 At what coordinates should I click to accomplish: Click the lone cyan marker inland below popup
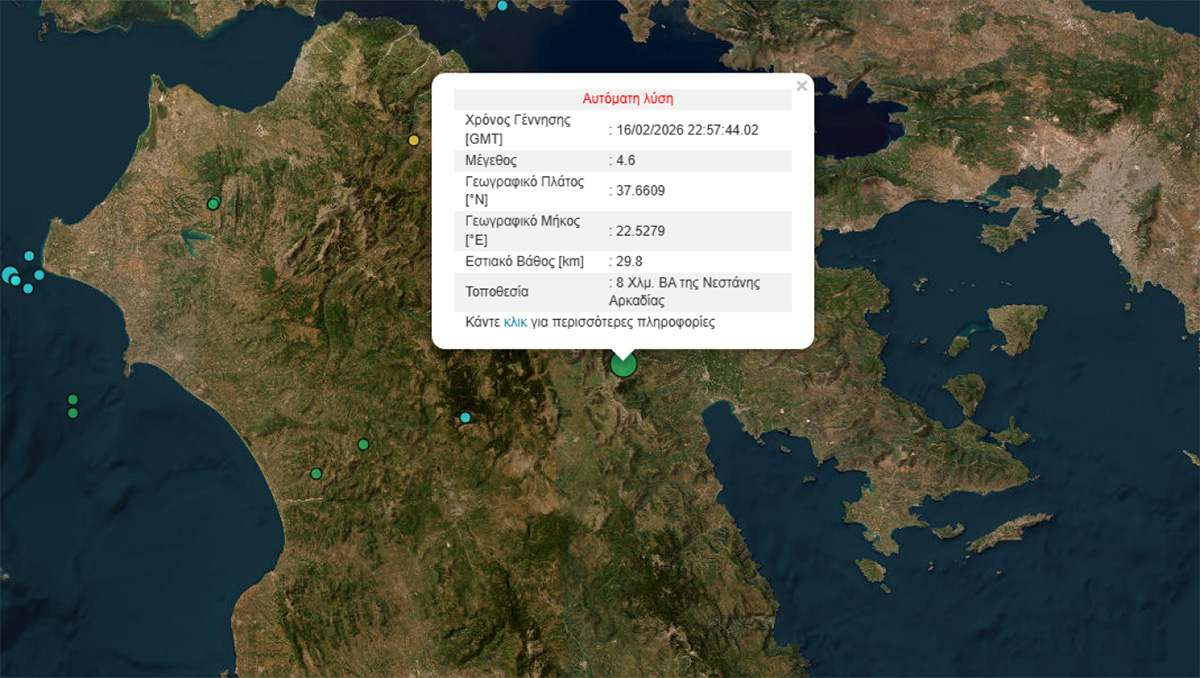tap(465, 418)
